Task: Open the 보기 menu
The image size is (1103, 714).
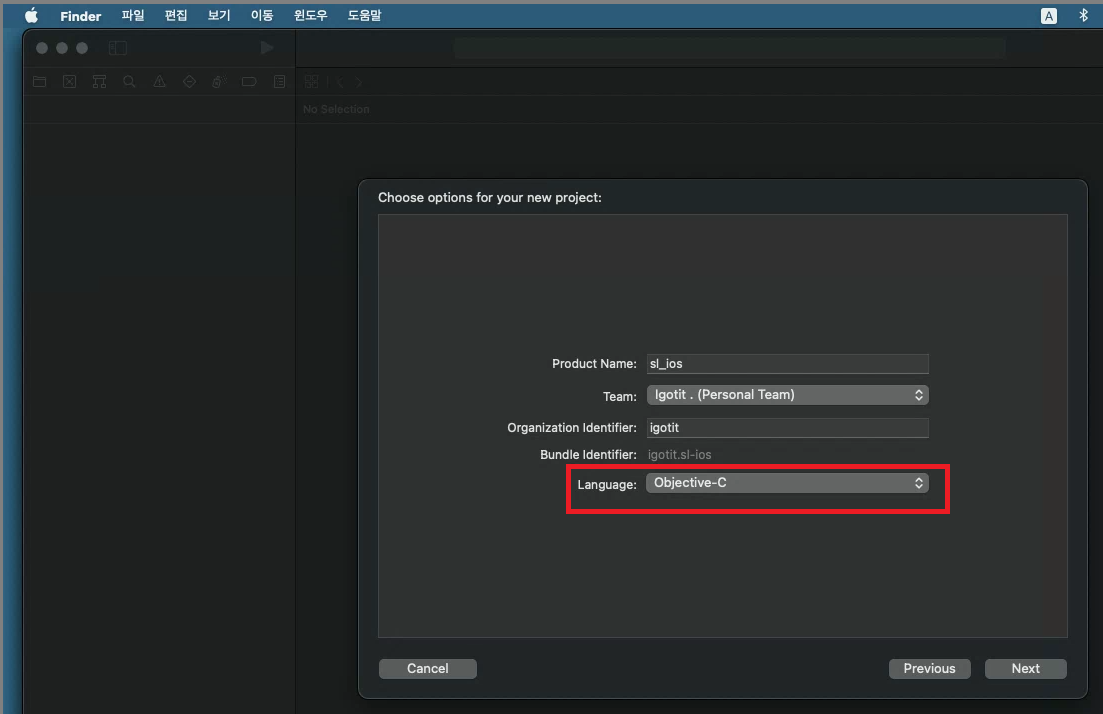Action: (x=219, y=15)
